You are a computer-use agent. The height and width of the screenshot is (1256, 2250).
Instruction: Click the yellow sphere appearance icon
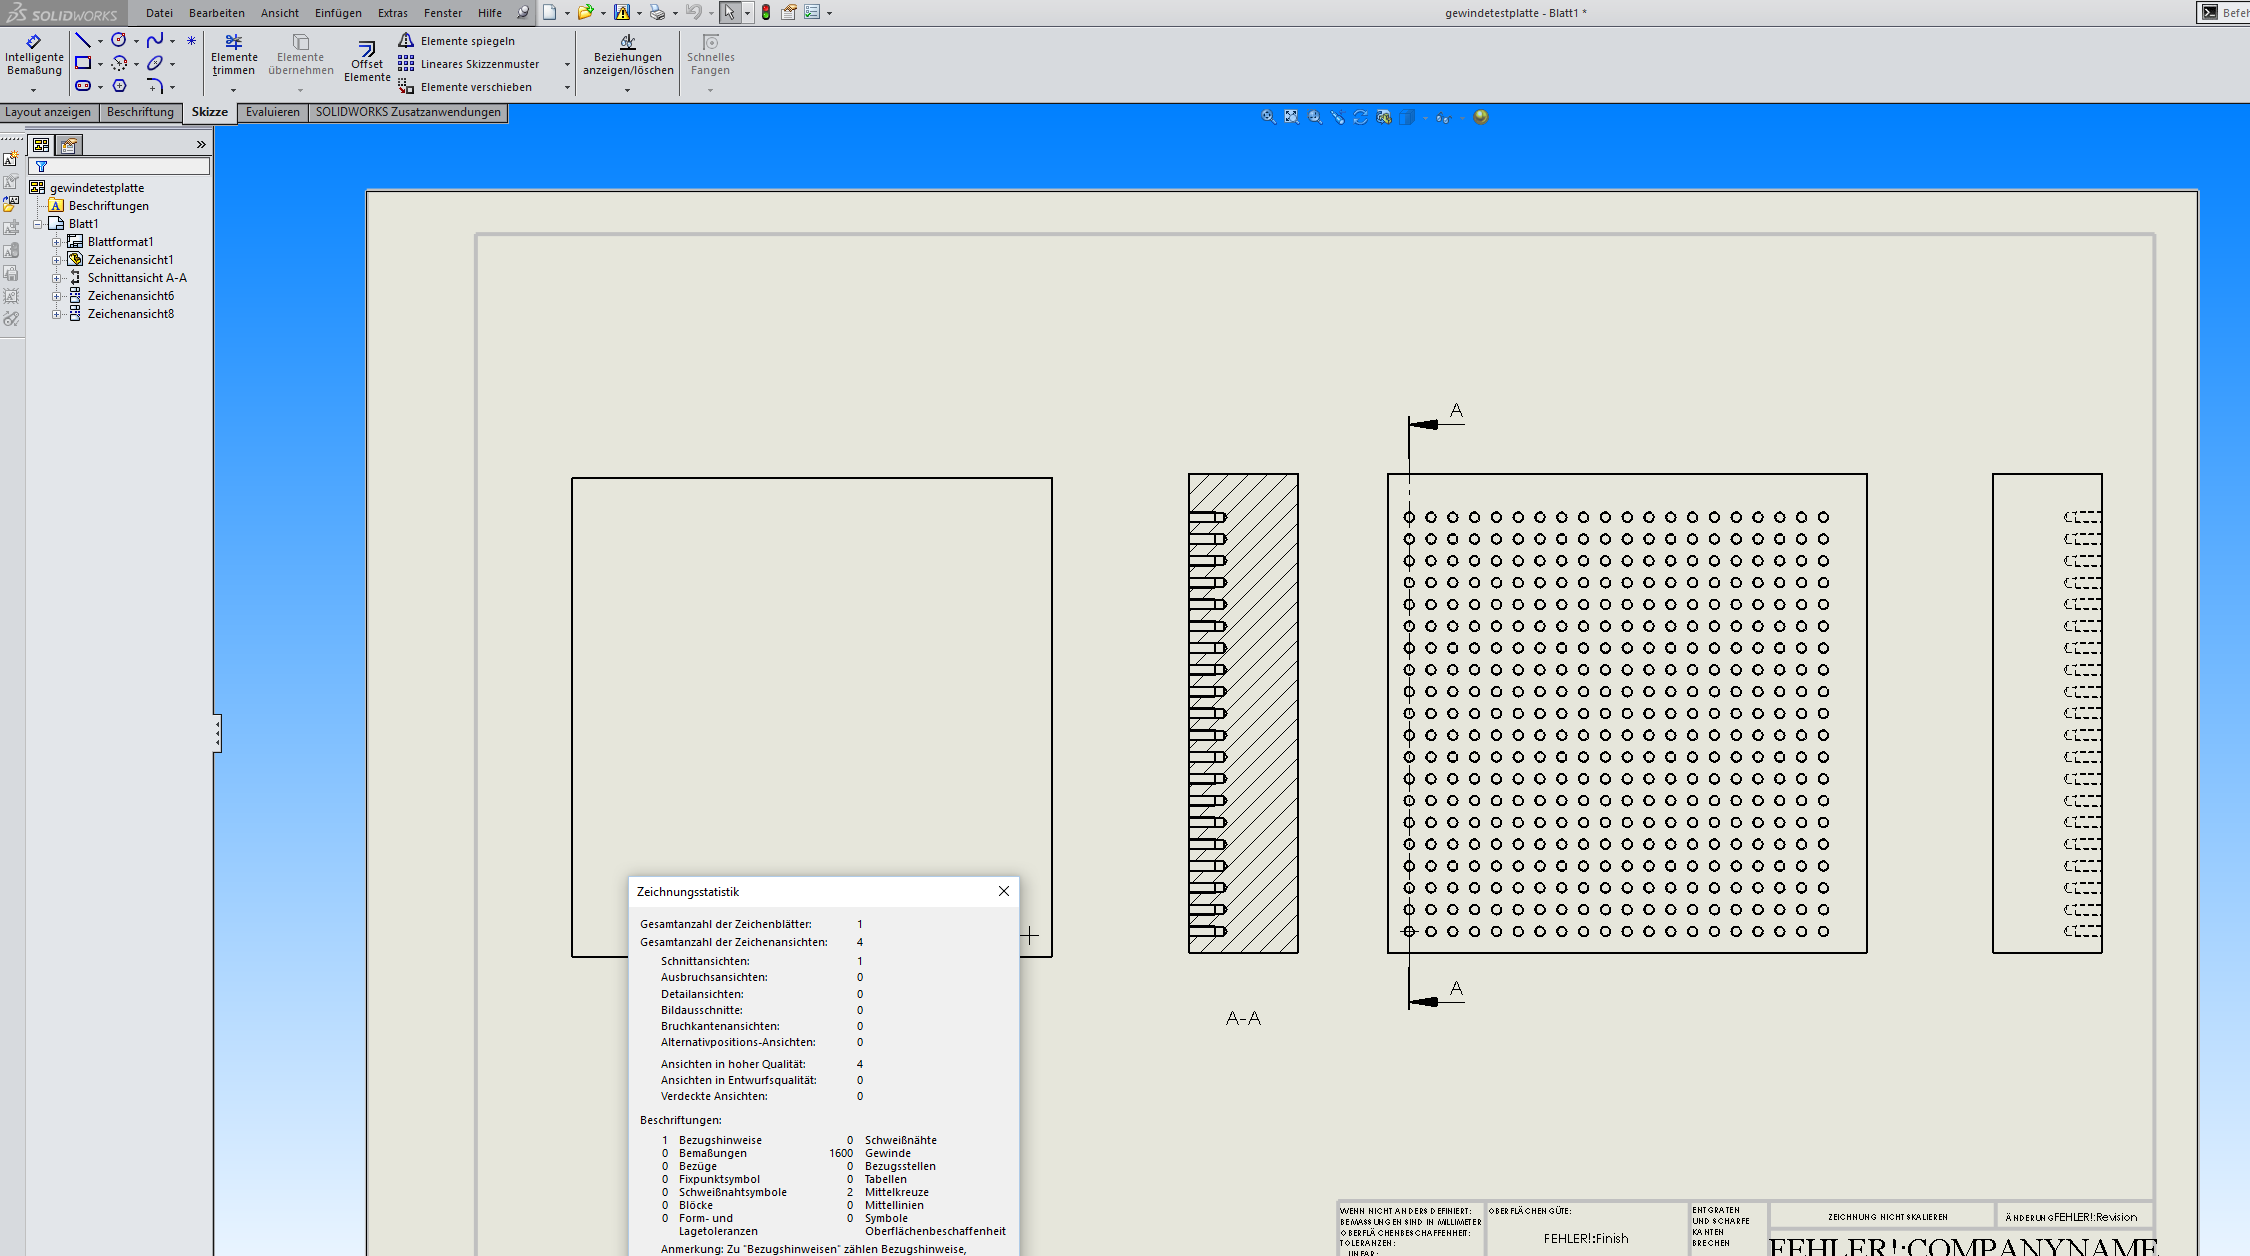click(x=1481, y=117)
